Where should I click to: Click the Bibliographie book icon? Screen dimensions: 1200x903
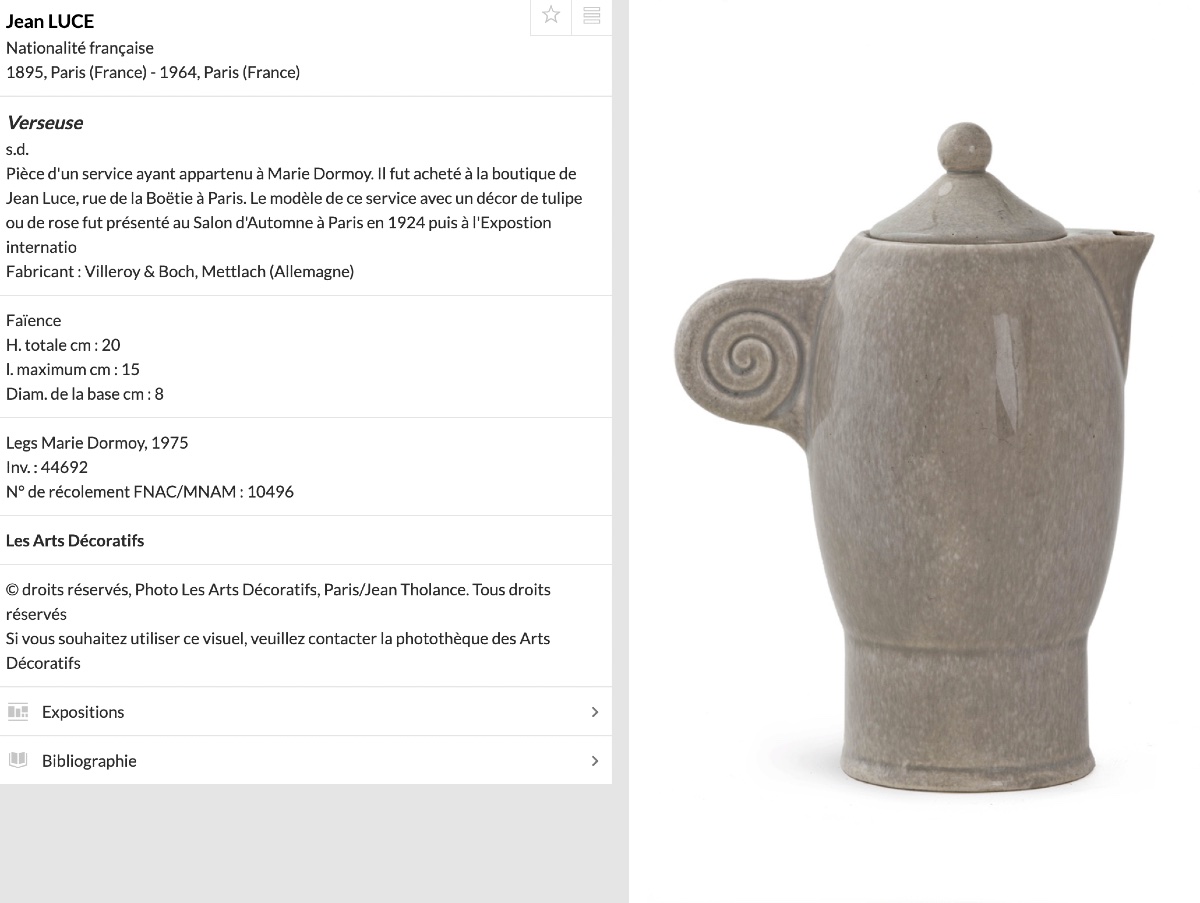pos(18,760)
